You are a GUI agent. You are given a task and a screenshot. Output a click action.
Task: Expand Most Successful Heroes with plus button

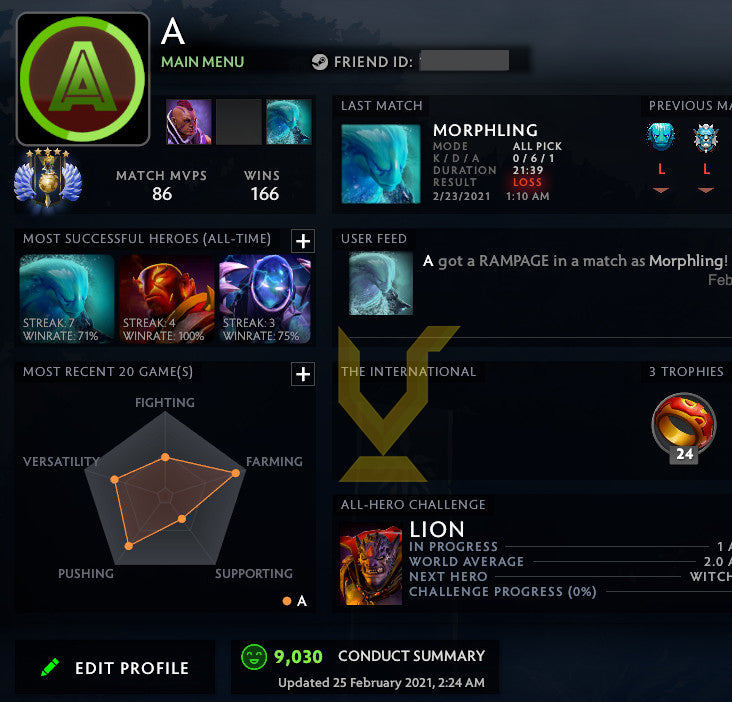pos(303,241)
